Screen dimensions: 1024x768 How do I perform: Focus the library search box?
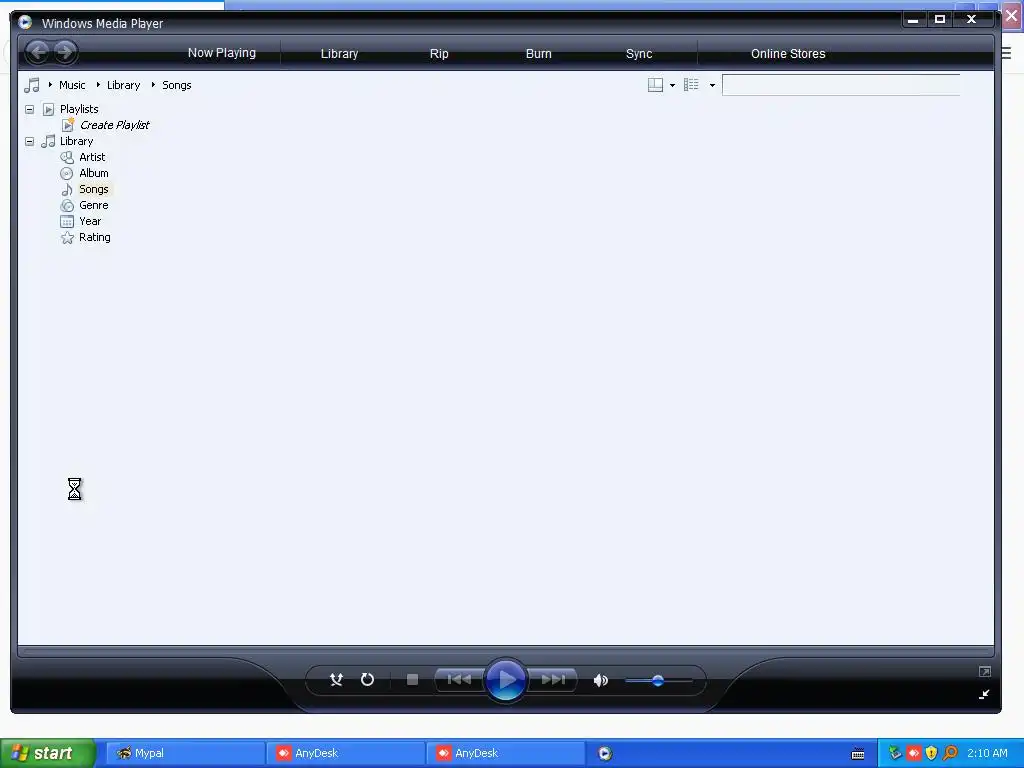[841, 85]
